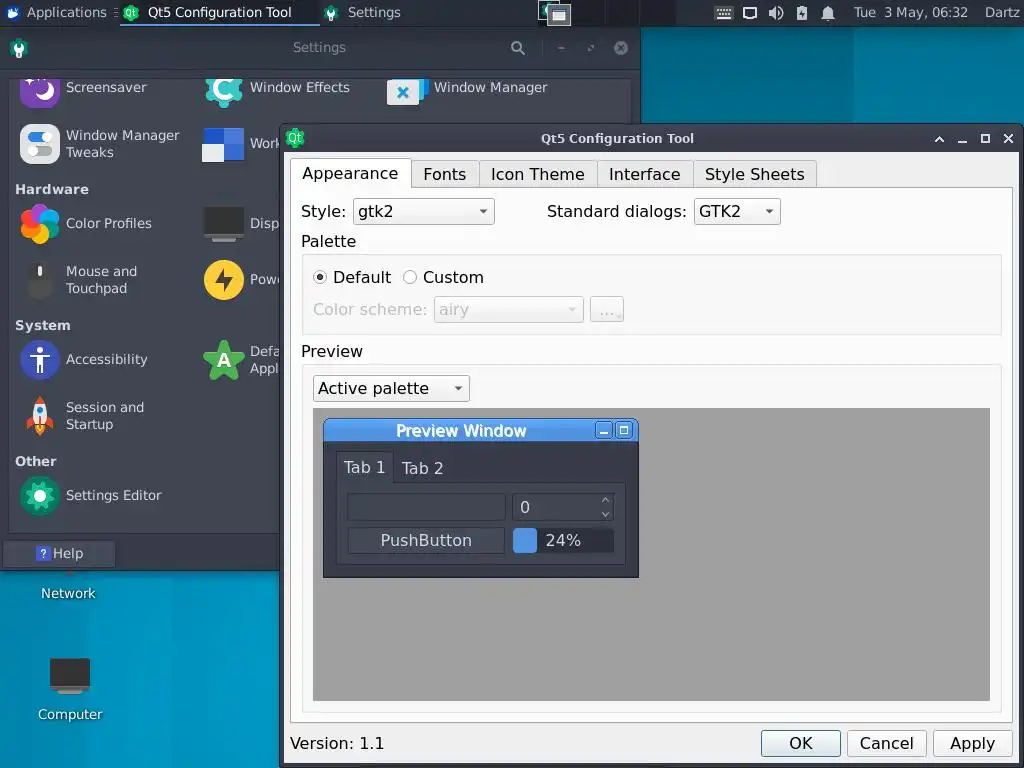Click the Network desktop label
The width and height of the screenshot is (1024, 768).
click(x=68, y=593)
